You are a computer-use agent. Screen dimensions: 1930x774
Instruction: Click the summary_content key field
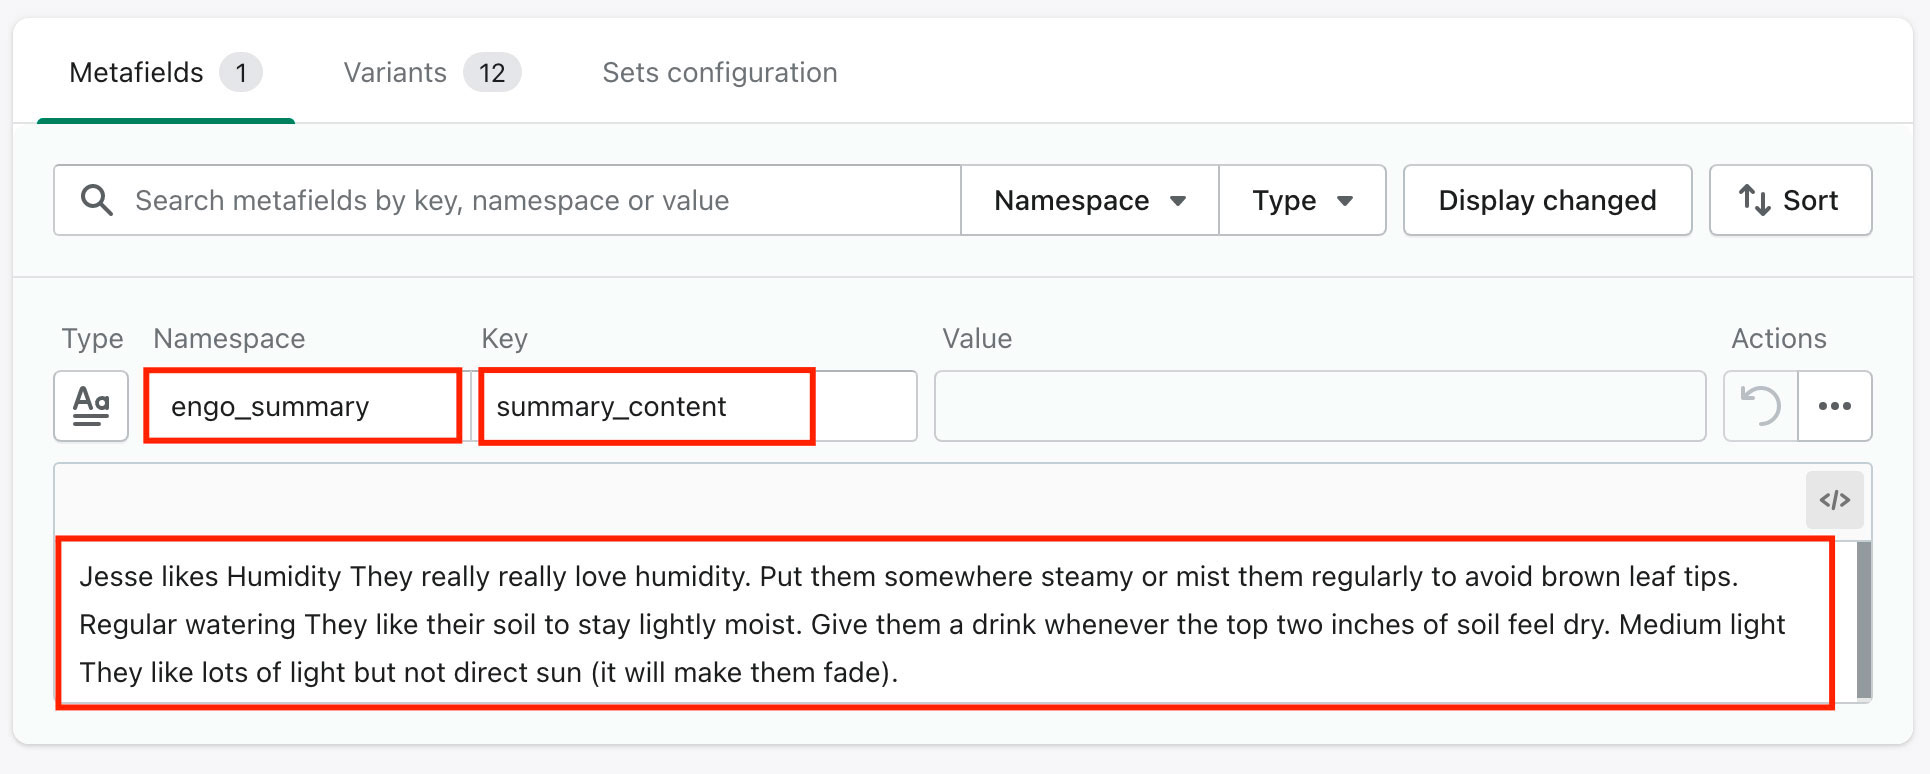(698, 406)
